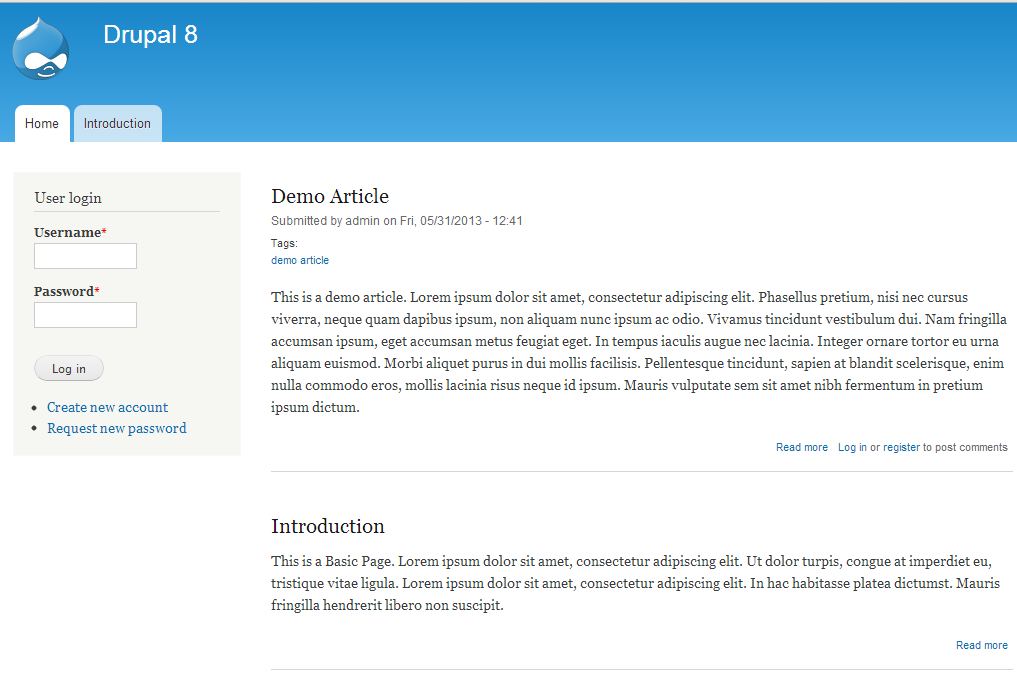Open the Introduction tab in navigation
The image size is (1017, 680).
tap(117, 124)
